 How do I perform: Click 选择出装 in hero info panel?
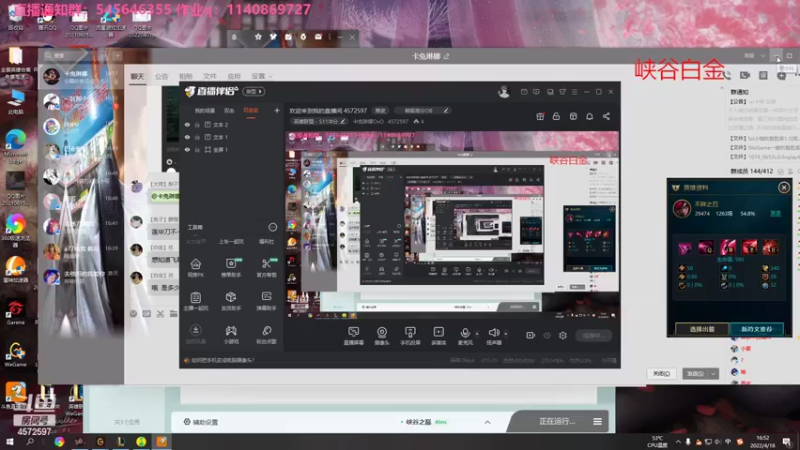[x=702, y=329]
